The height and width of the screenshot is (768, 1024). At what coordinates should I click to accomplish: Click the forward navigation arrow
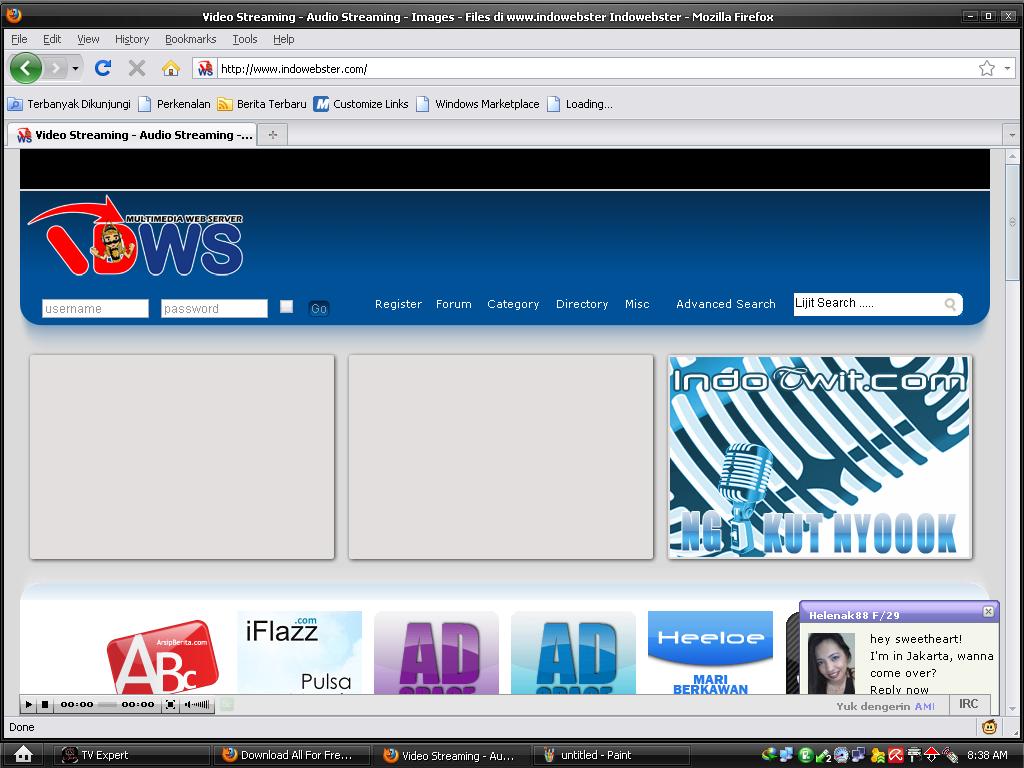pyautogui.click(x=56, y=68)
